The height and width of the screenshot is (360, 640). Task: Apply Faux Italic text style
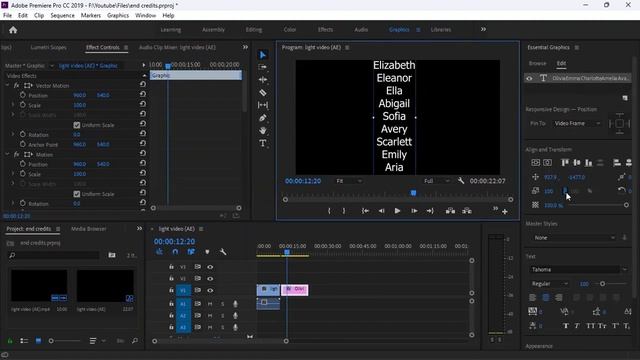pos(577,326)
